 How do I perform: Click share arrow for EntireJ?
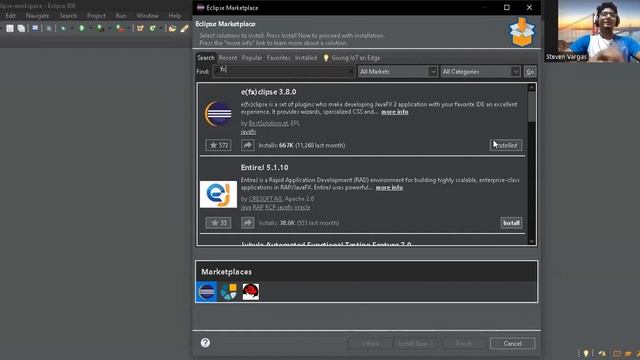click(x=247, y=223)
